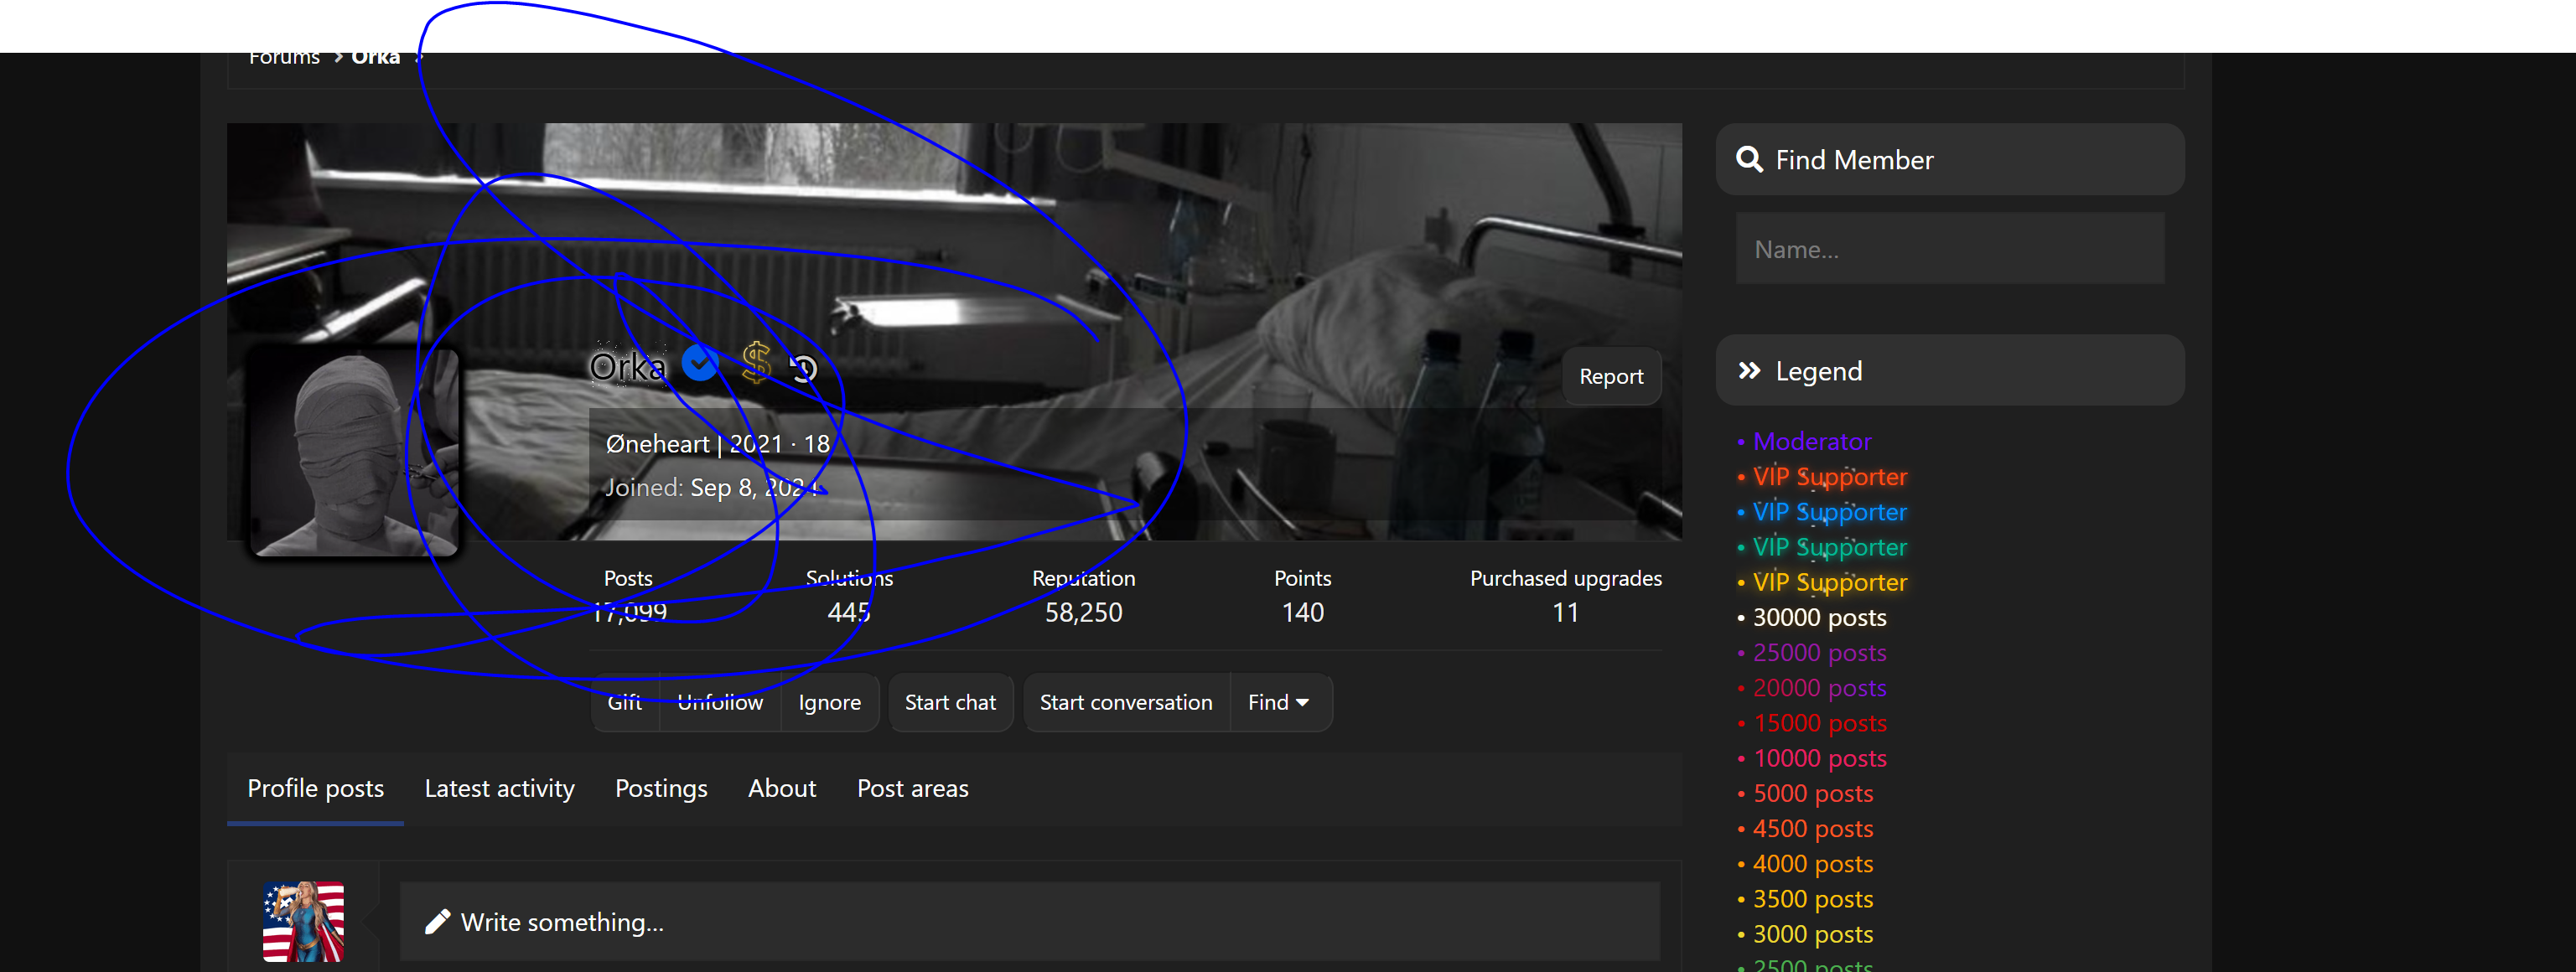Click the Gift button
Screen dimensions: 2576x972
pyautogui.click(x=625, y=703)
